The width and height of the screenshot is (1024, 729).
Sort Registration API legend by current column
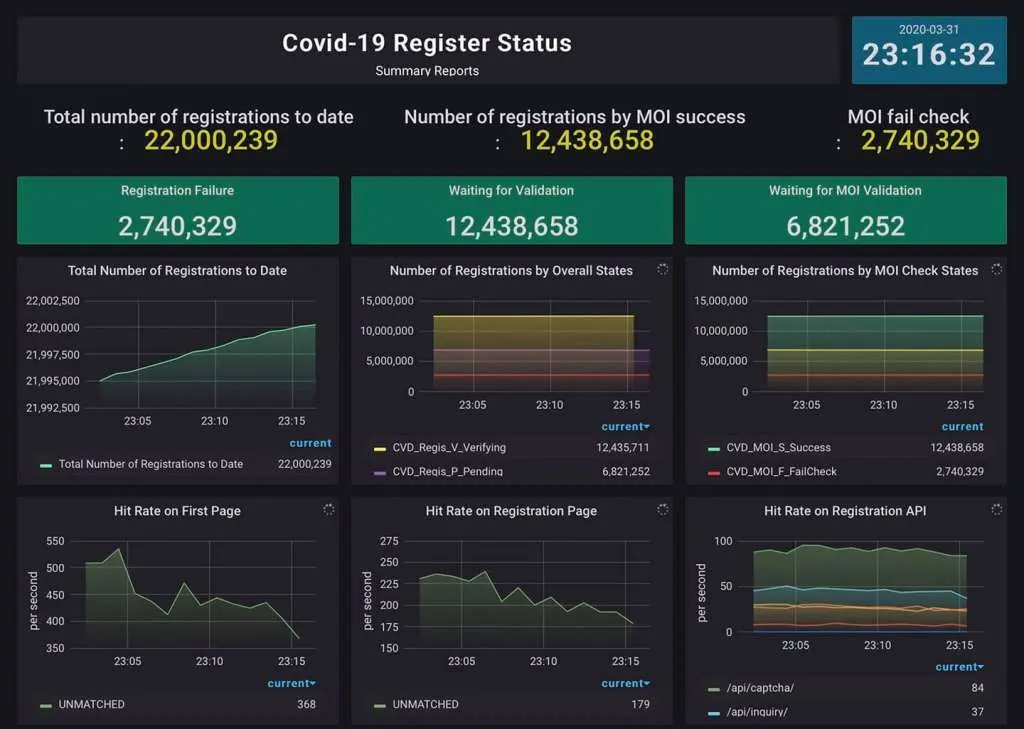coord(959,667)
